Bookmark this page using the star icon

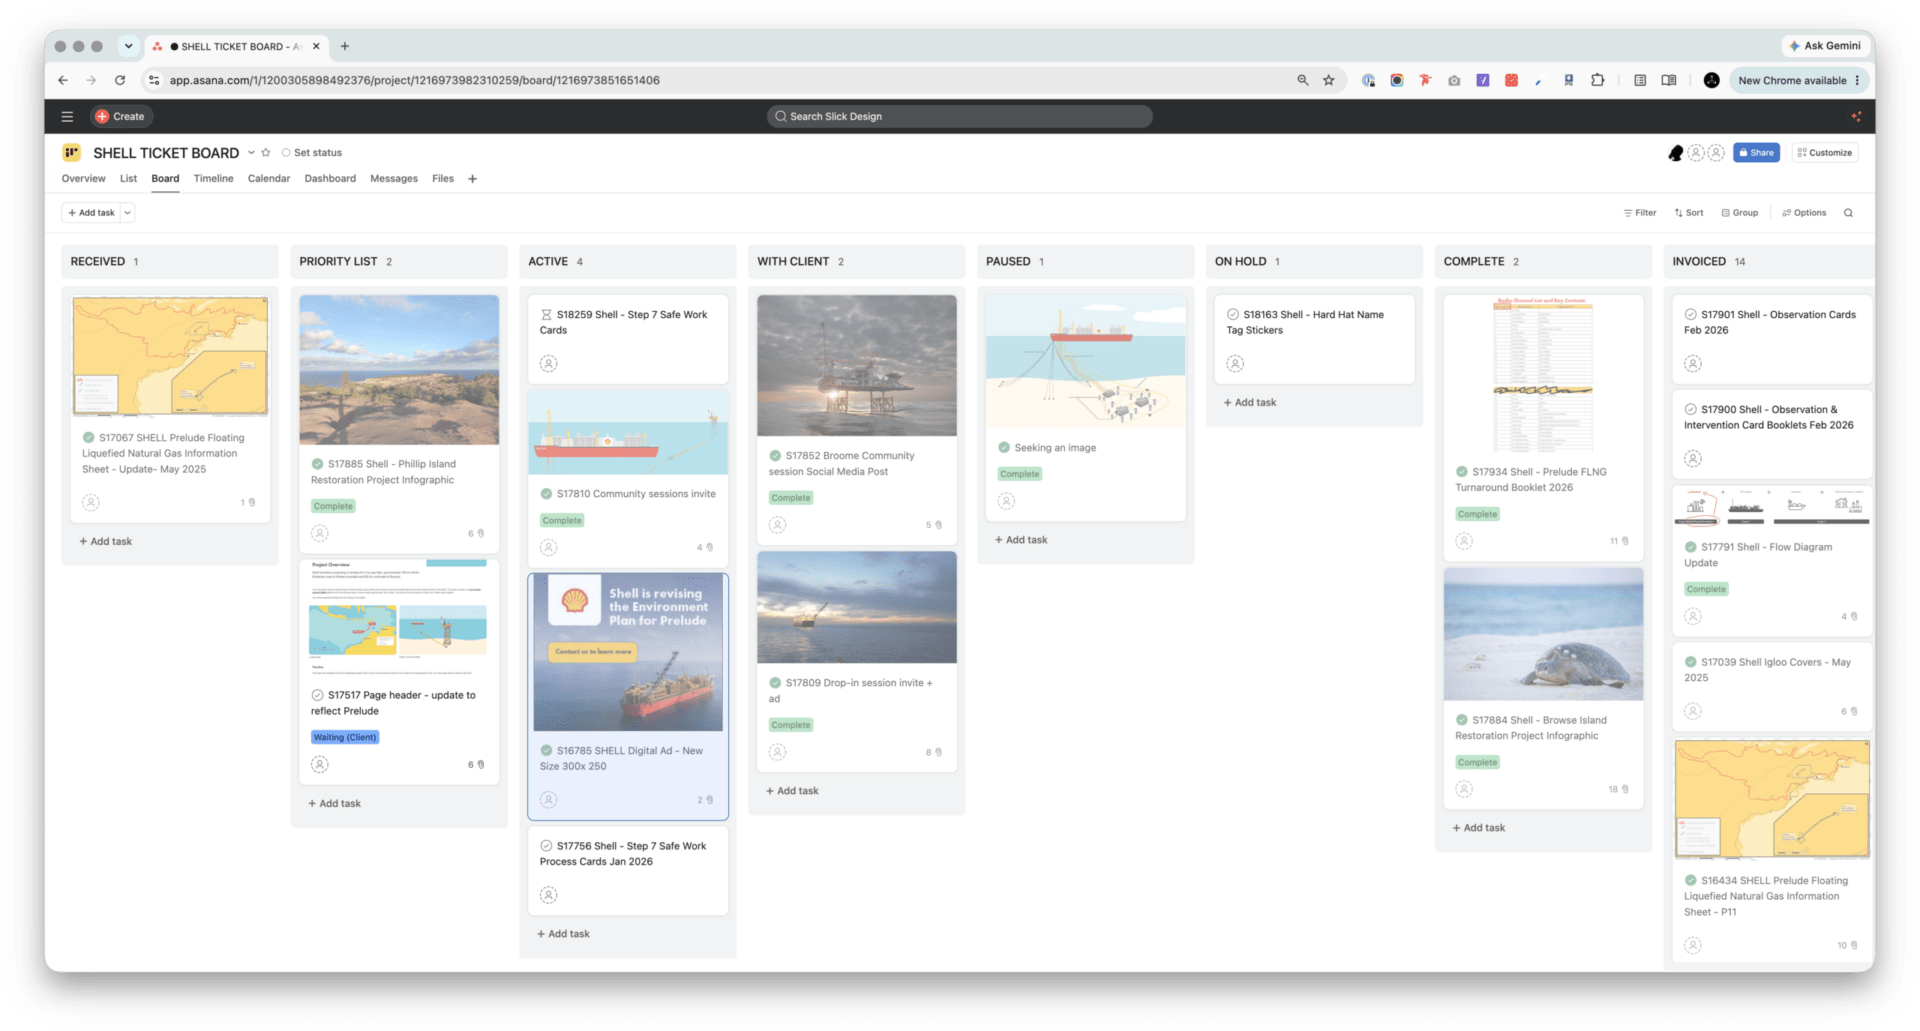point(1329,80)
